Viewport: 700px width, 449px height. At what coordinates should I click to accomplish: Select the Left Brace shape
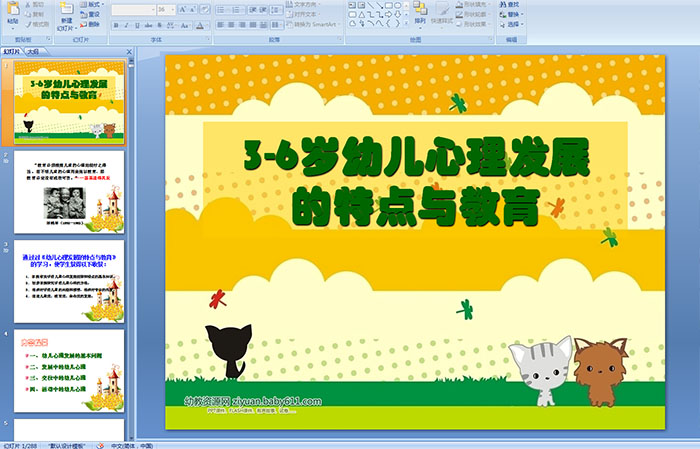(388, 23)
